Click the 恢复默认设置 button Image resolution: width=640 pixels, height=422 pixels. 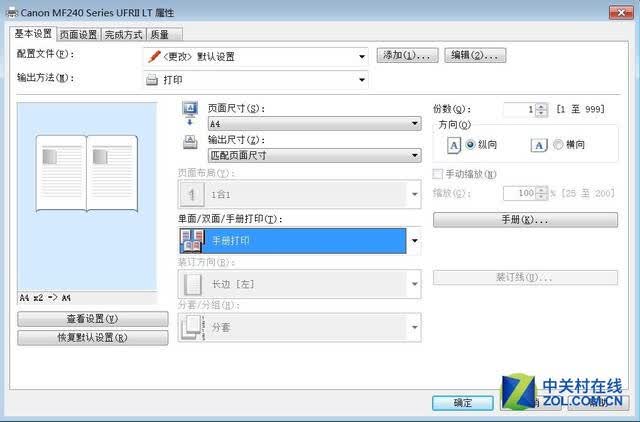pyautogui.click(x=93, y=338)
